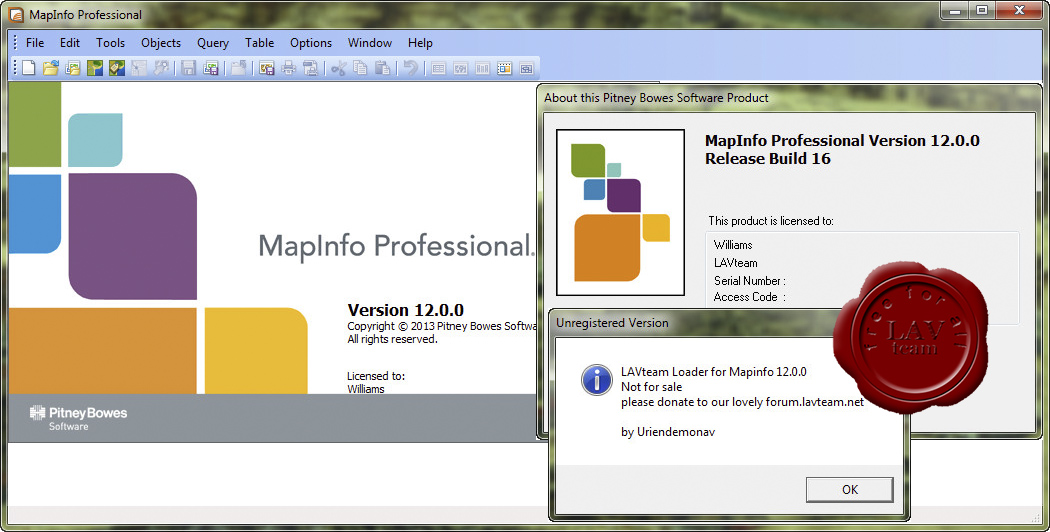Open the Window menu

370,42
